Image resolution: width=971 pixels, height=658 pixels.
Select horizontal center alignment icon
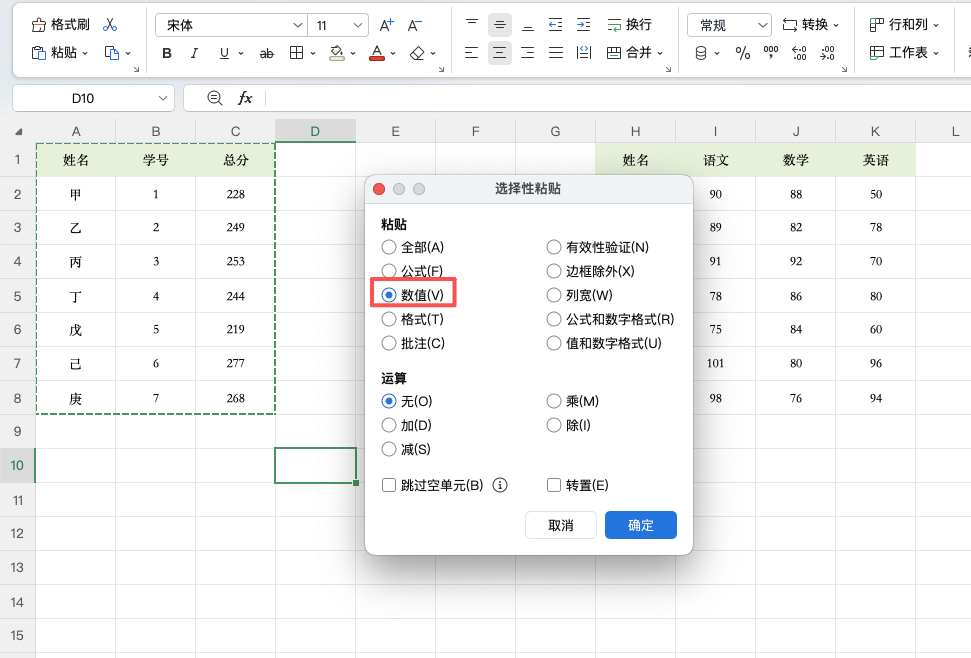pyautogui.click(x=500, y=53)
